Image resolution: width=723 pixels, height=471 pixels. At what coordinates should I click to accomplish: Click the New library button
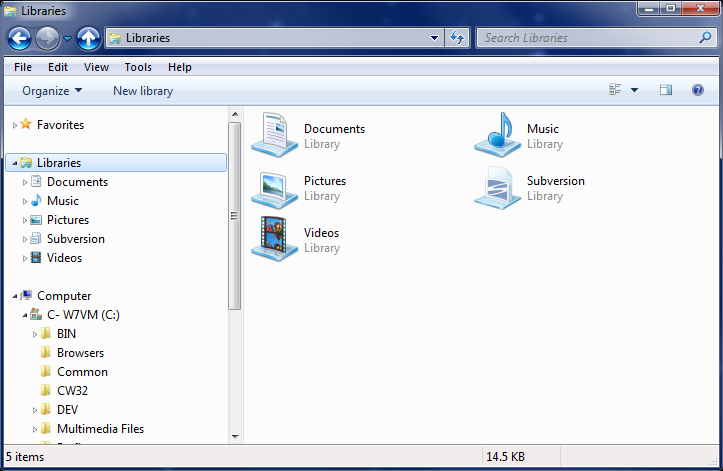[x=143, y=91]
